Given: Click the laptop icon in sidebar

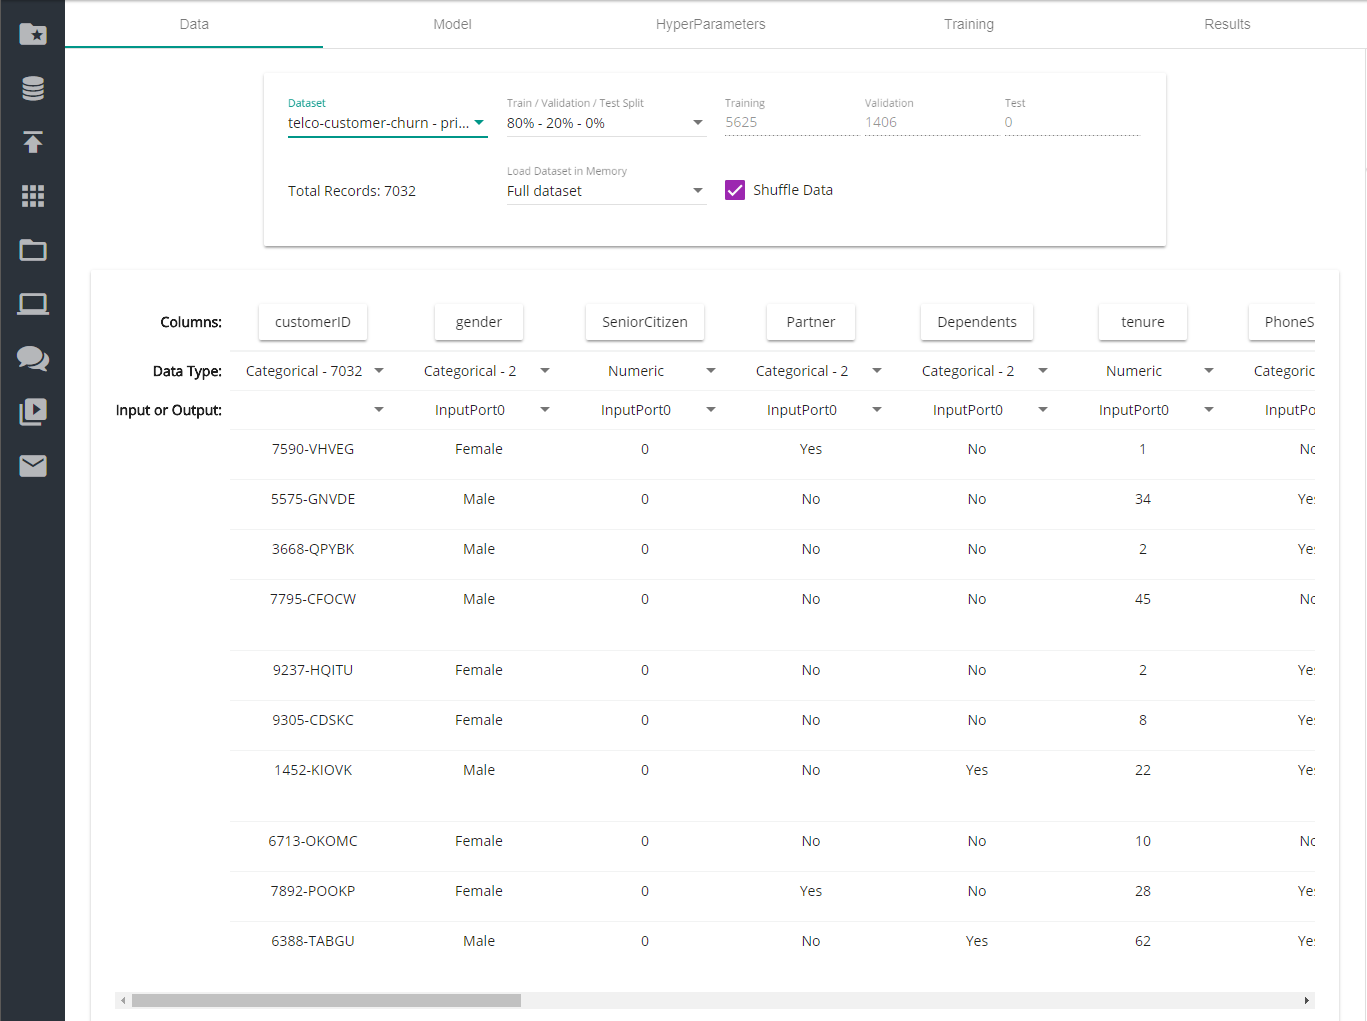Looking at the screenshot, I should click(33, 304).
